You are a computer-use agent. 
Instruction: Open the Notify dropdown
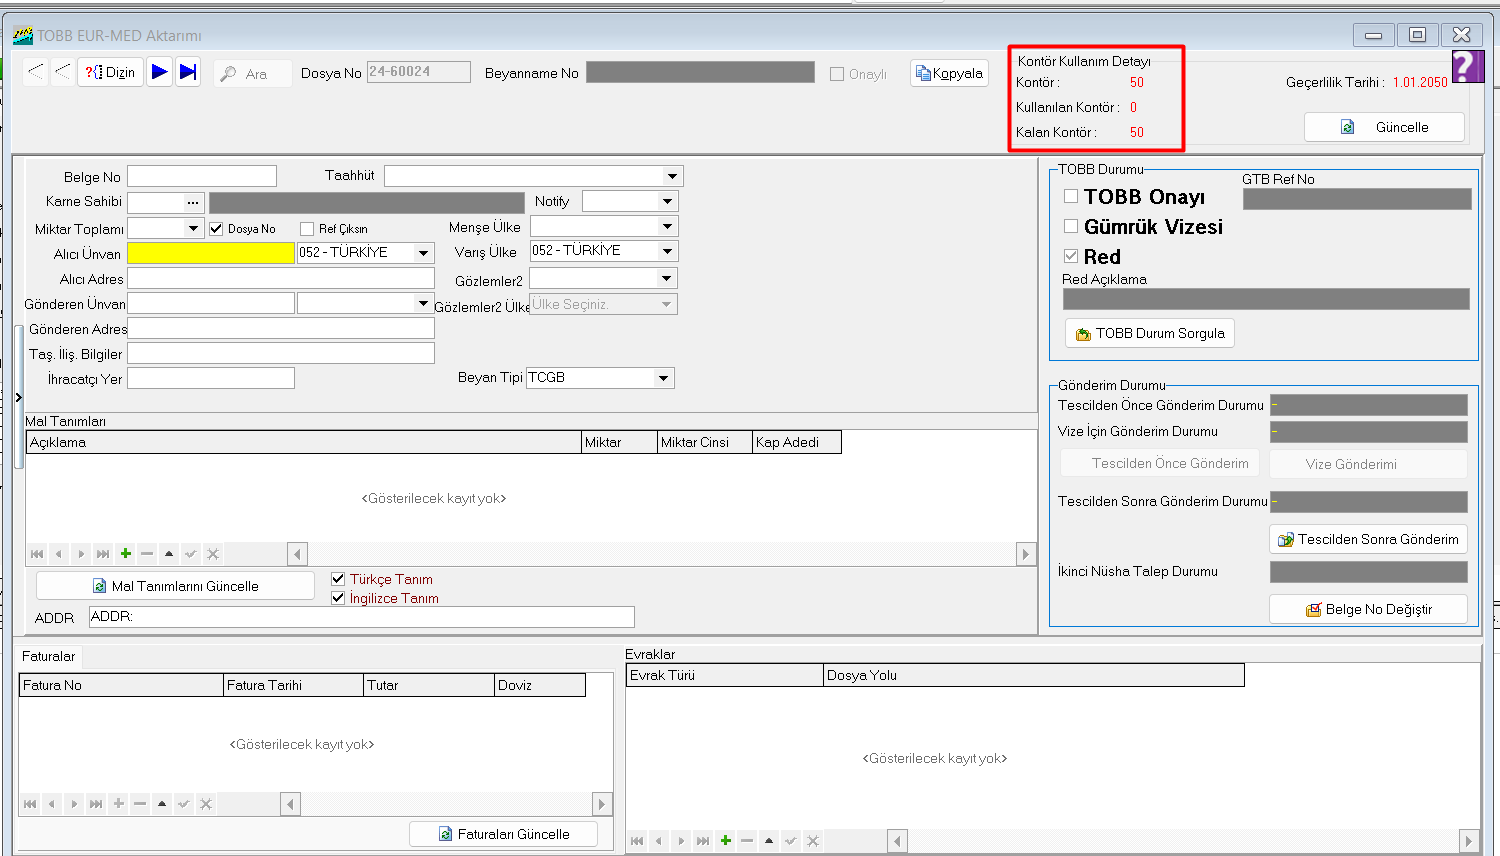click(667, 201)
